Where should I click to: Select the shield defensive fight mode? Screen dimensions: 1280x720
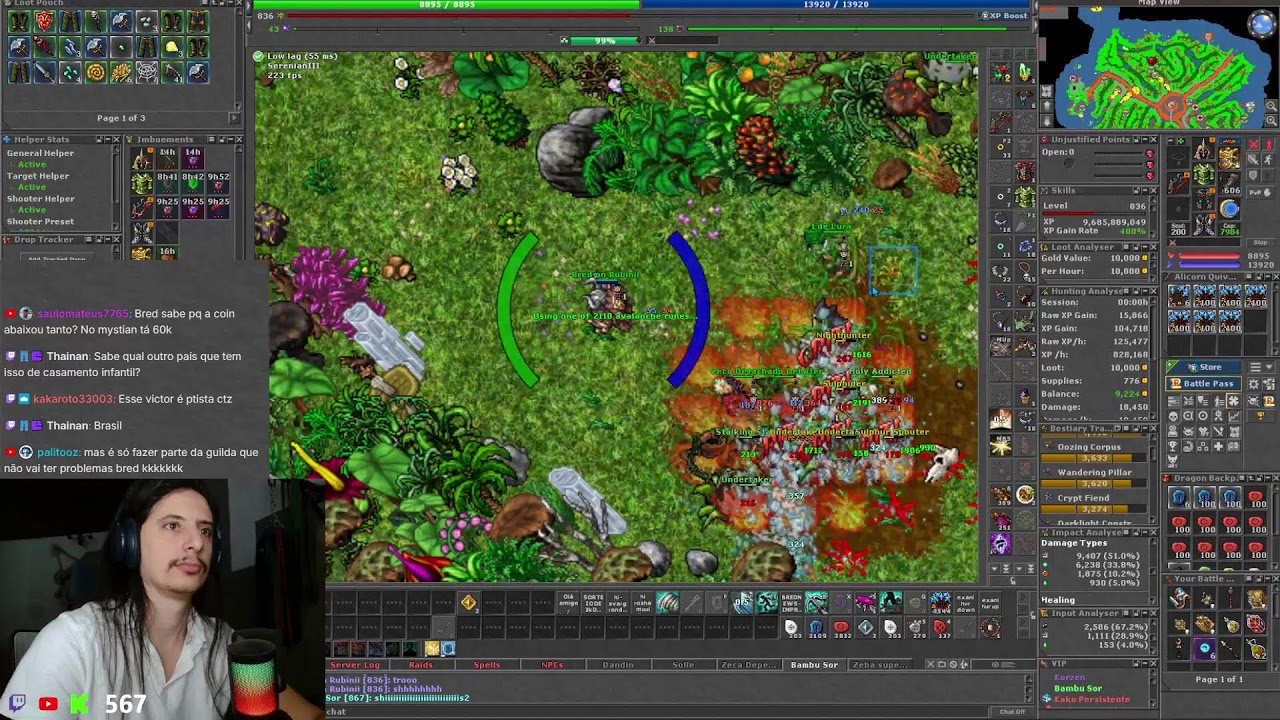coord(1254,175)
